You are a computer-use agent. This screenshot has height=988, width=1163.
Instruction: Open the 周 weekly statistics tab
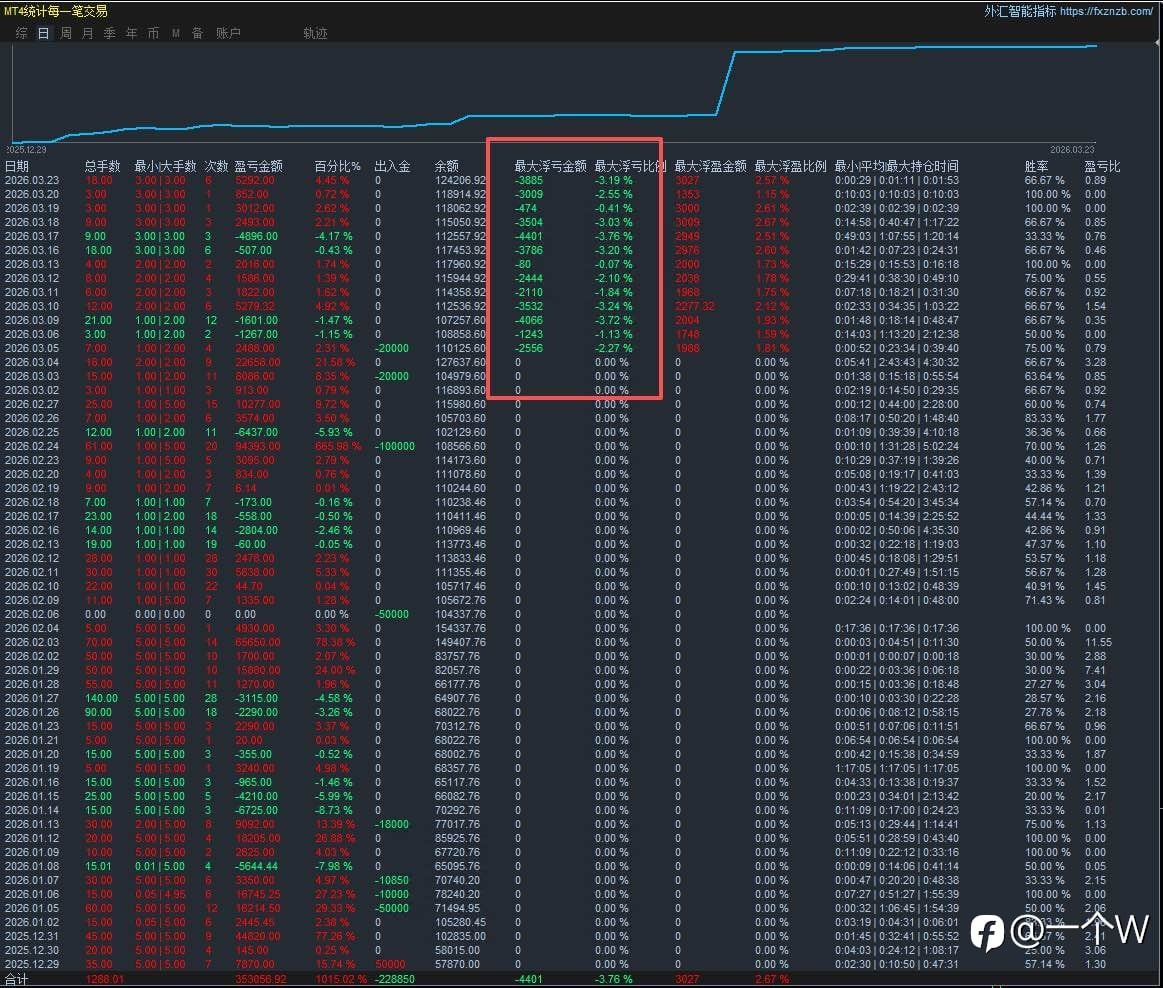[66, 33]
